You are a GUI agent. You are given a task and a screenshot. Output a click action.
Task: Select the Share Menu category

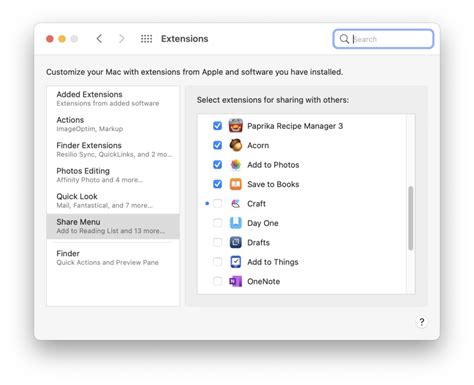coord(113,226)
